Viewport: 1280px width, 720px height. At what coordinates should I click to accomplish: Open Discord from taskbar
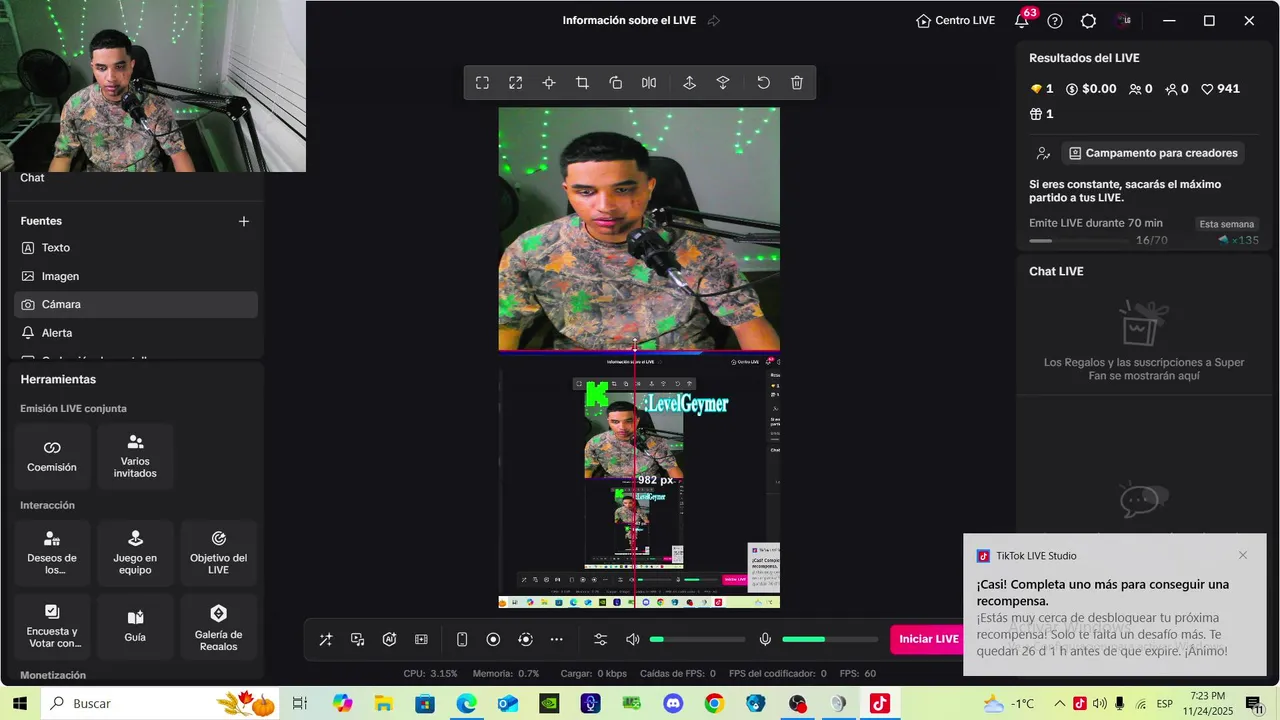coord(672,704)
